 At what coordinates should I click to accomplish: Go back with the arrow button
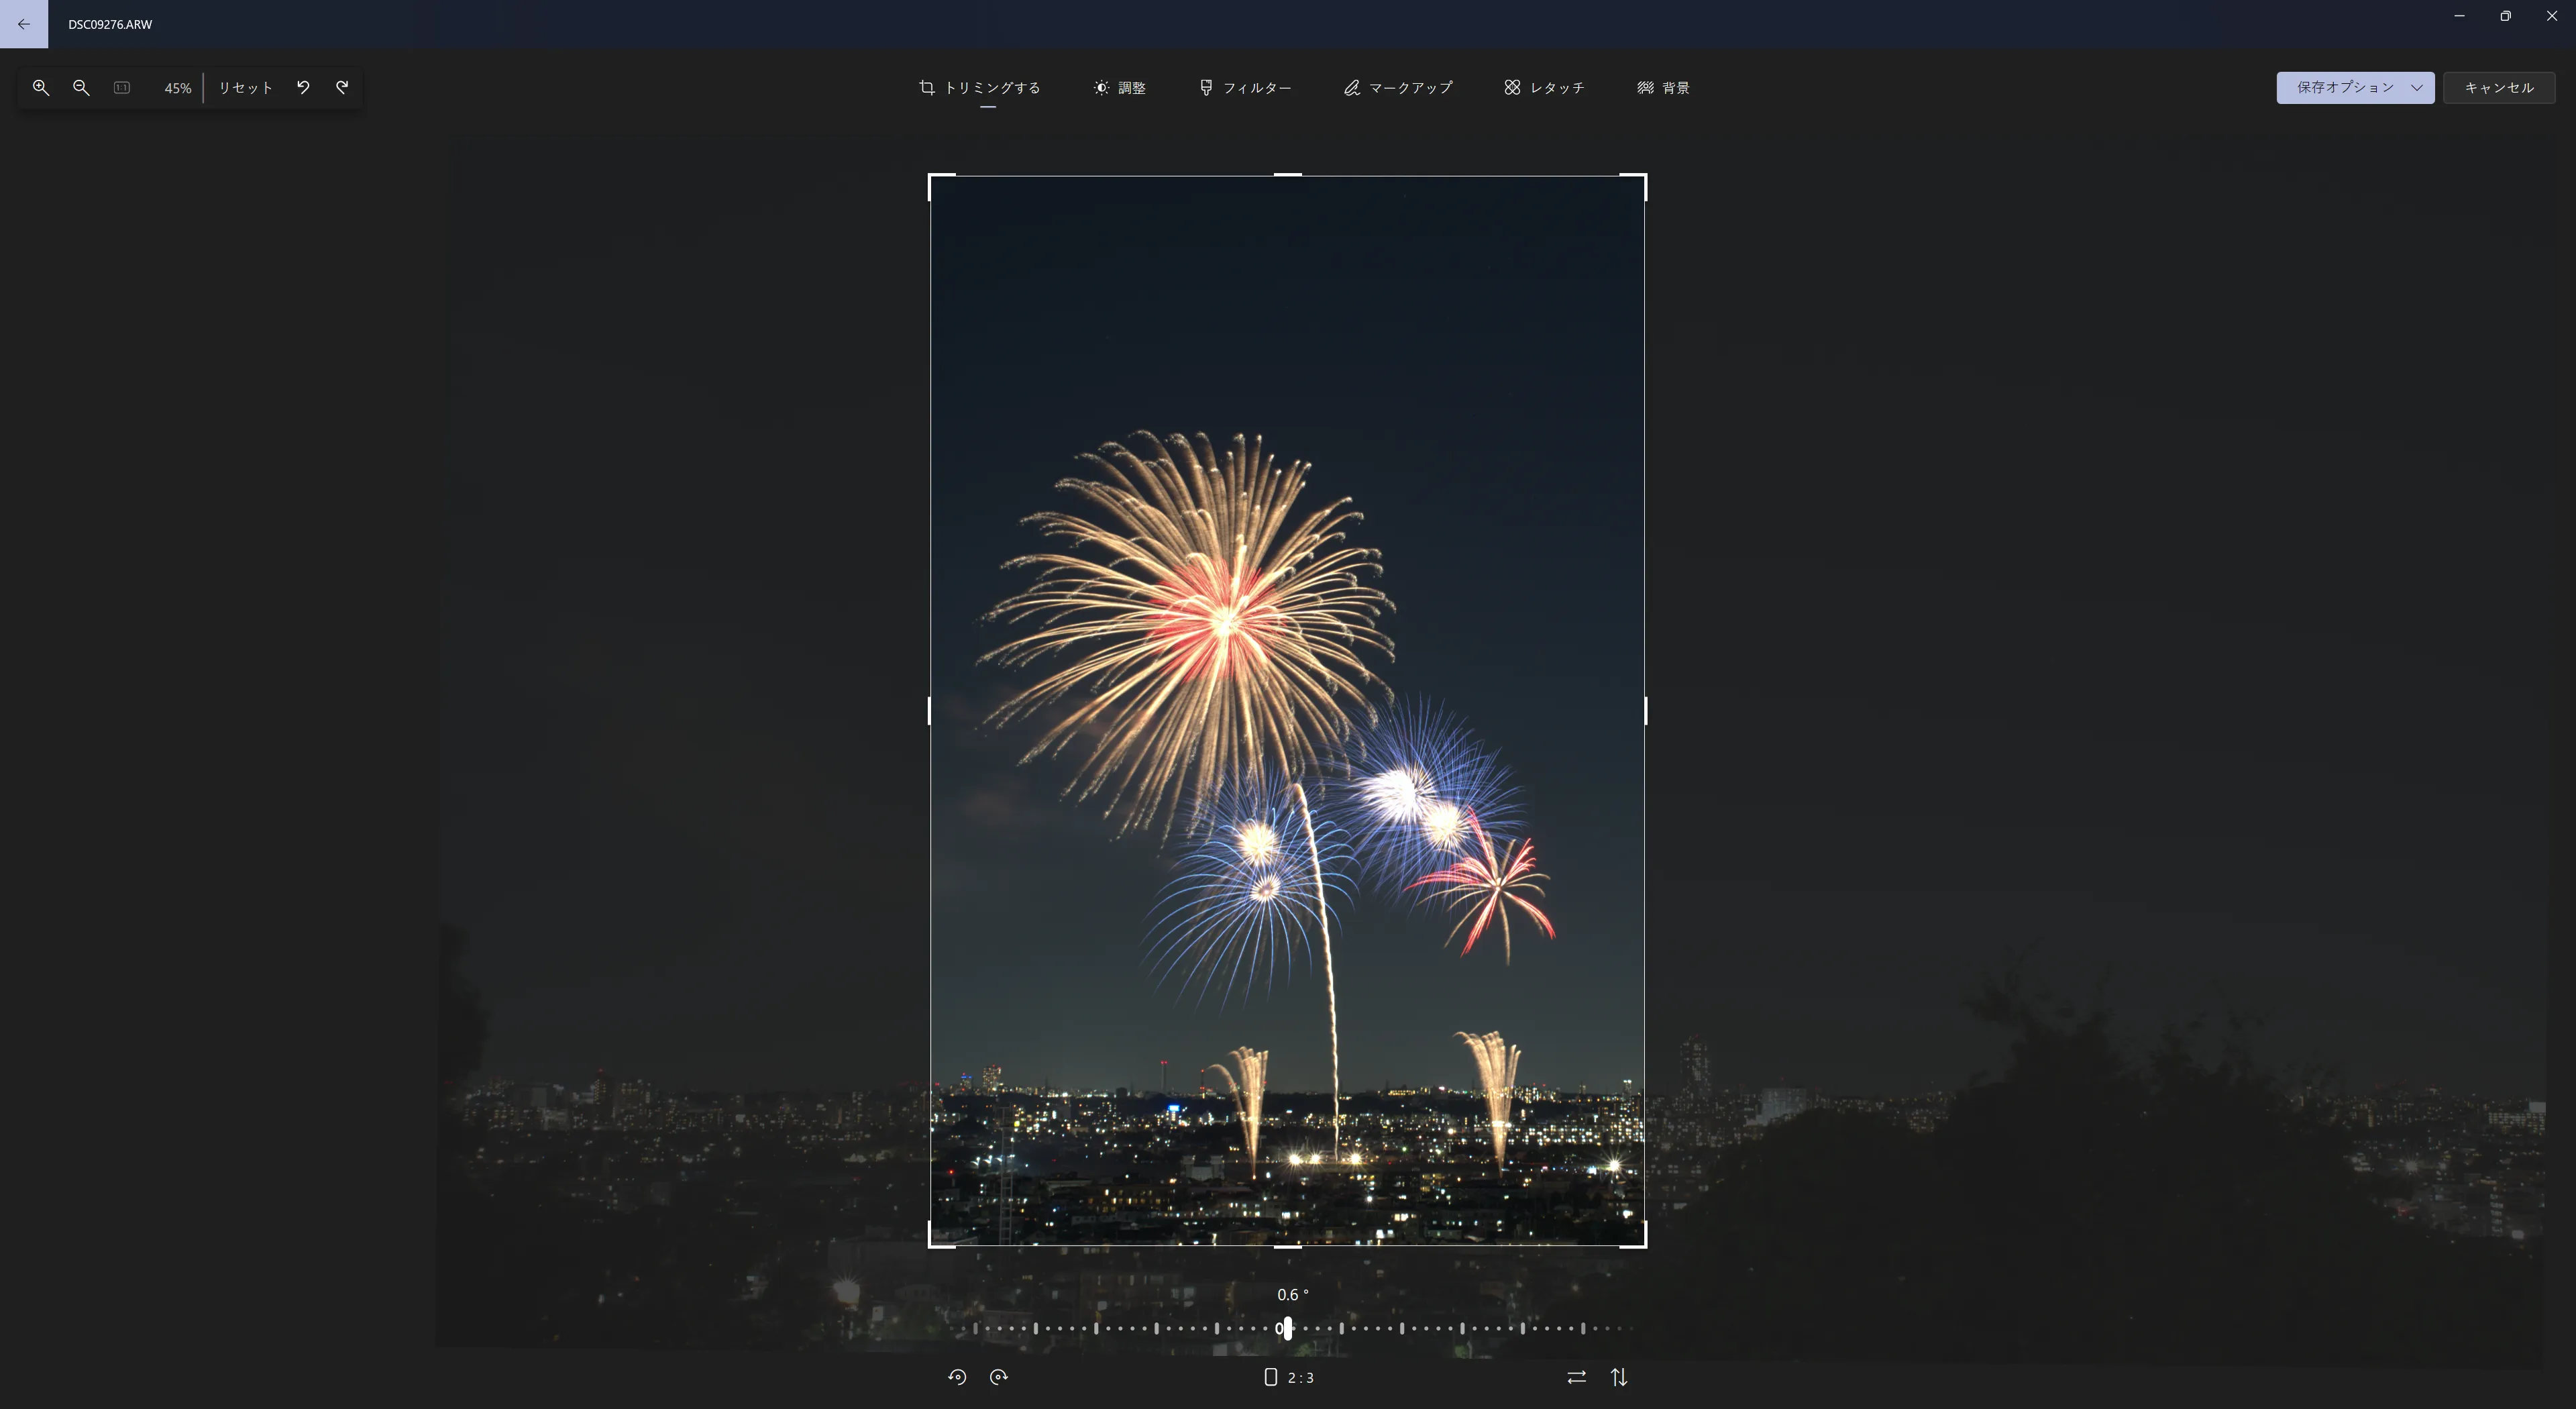(24, 24)
